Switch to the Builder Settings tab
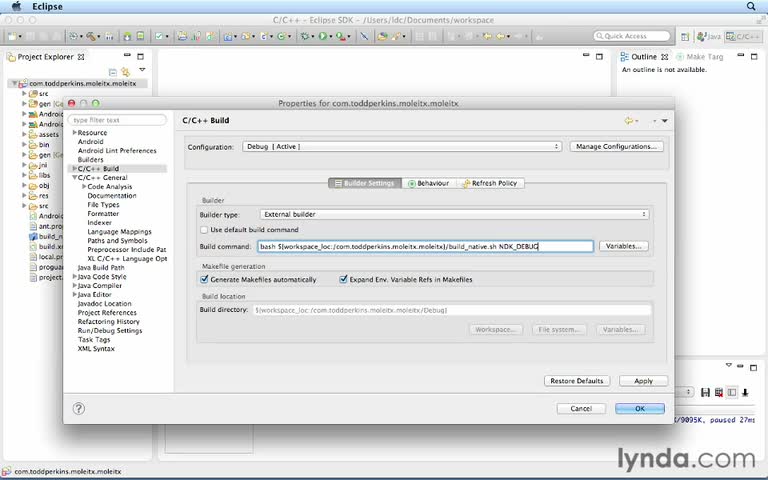 click(x=365, y=183)
